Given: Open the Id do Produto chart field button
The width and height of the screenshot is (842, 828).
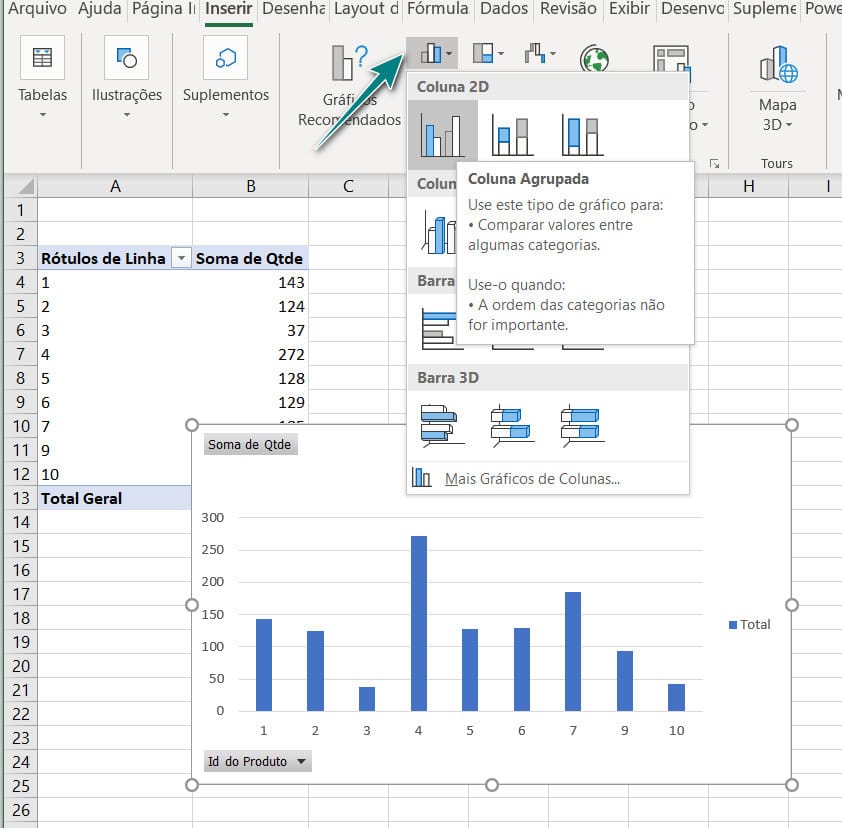Looking at the screenshot, I should (257, 761).
